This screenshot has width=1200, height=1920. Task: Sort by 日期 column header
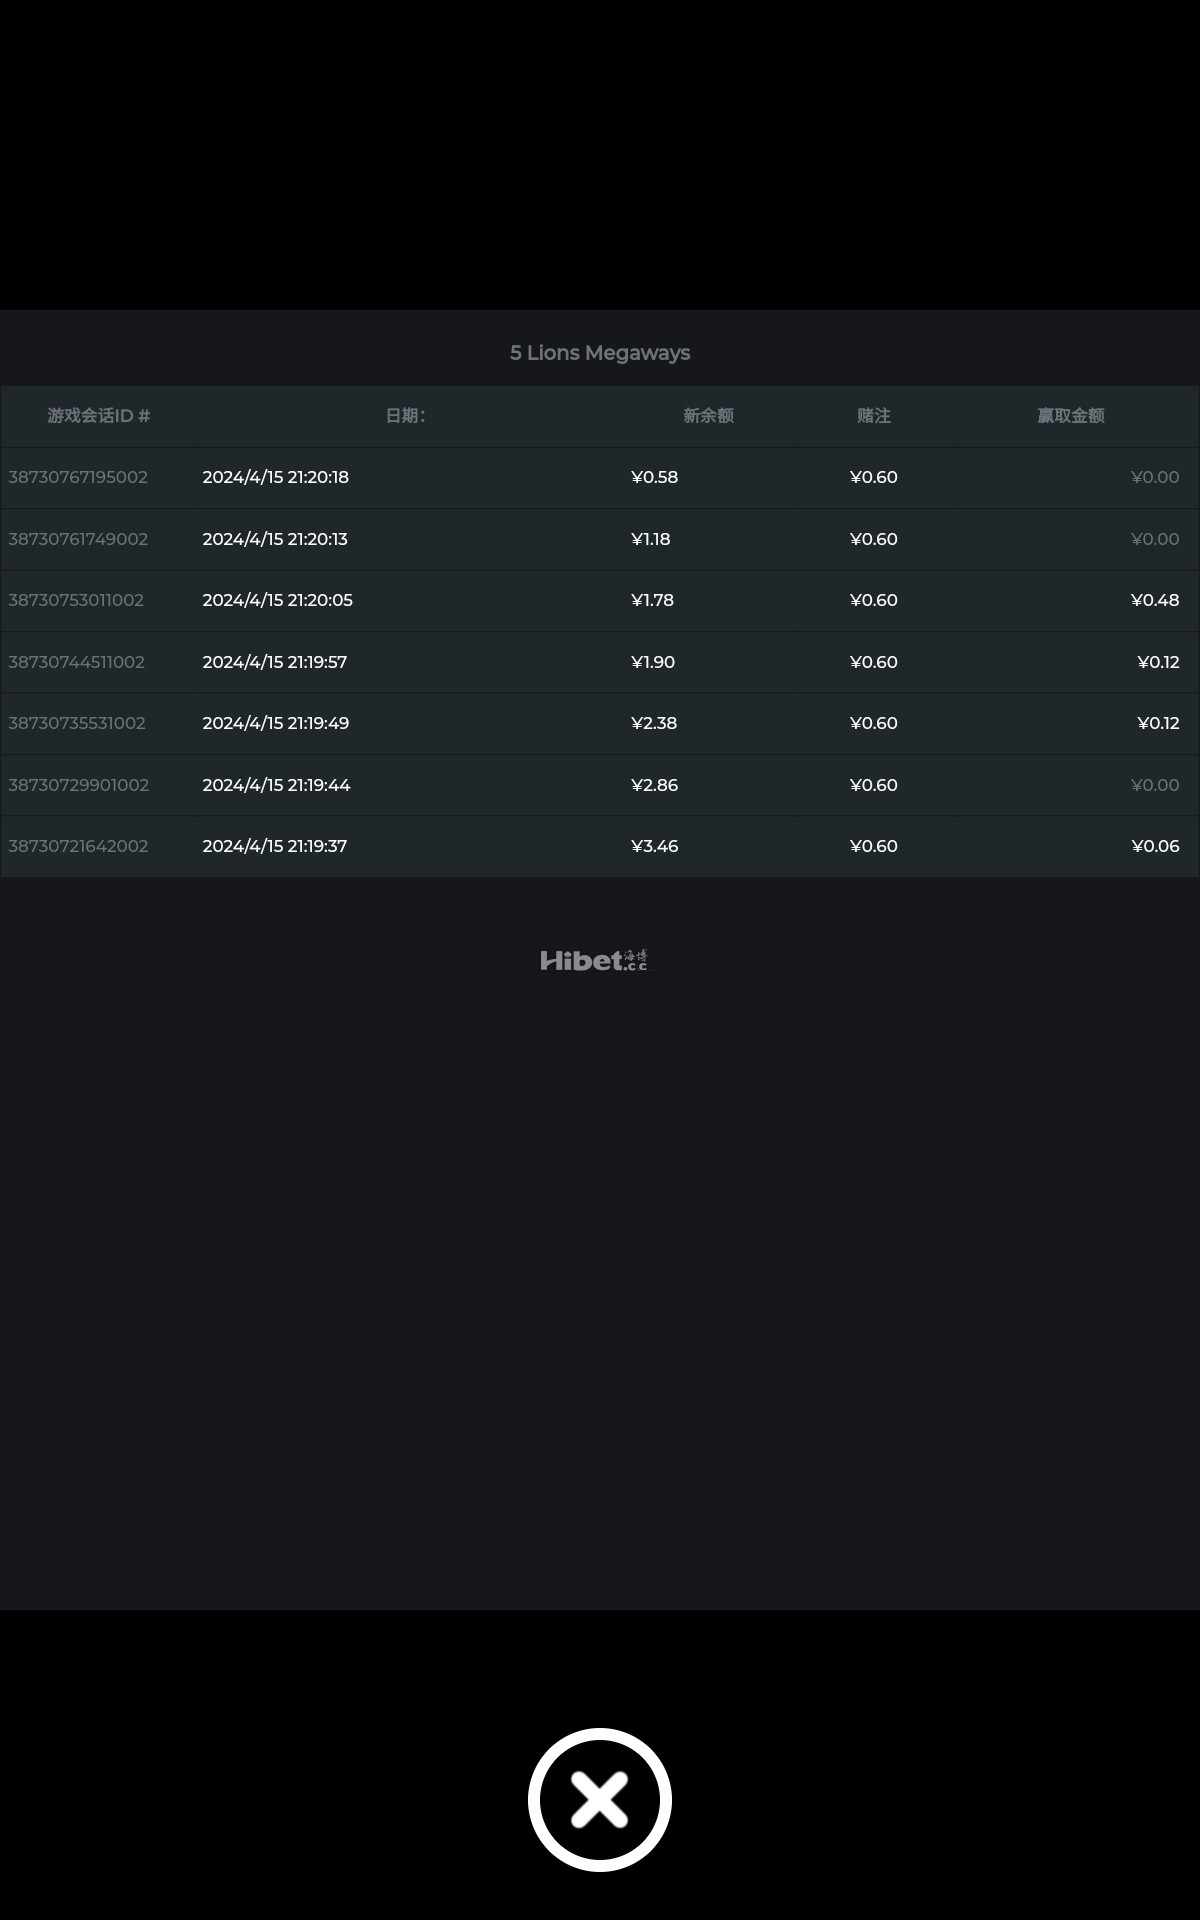(405, 416)
